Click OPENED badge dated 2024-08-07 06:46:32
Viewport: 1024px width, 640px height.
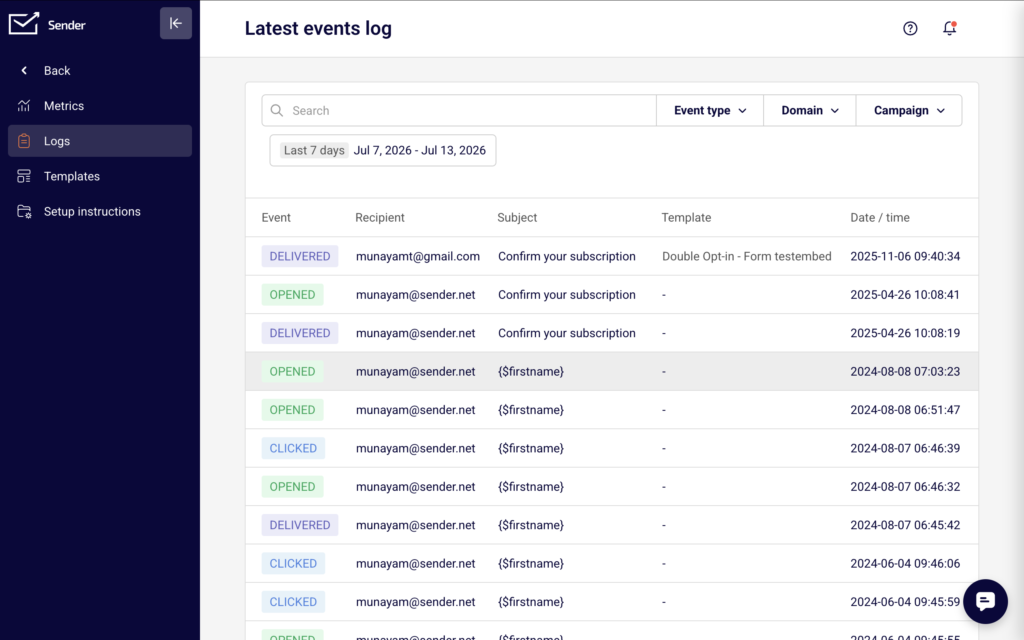click(x=293, y=487)
